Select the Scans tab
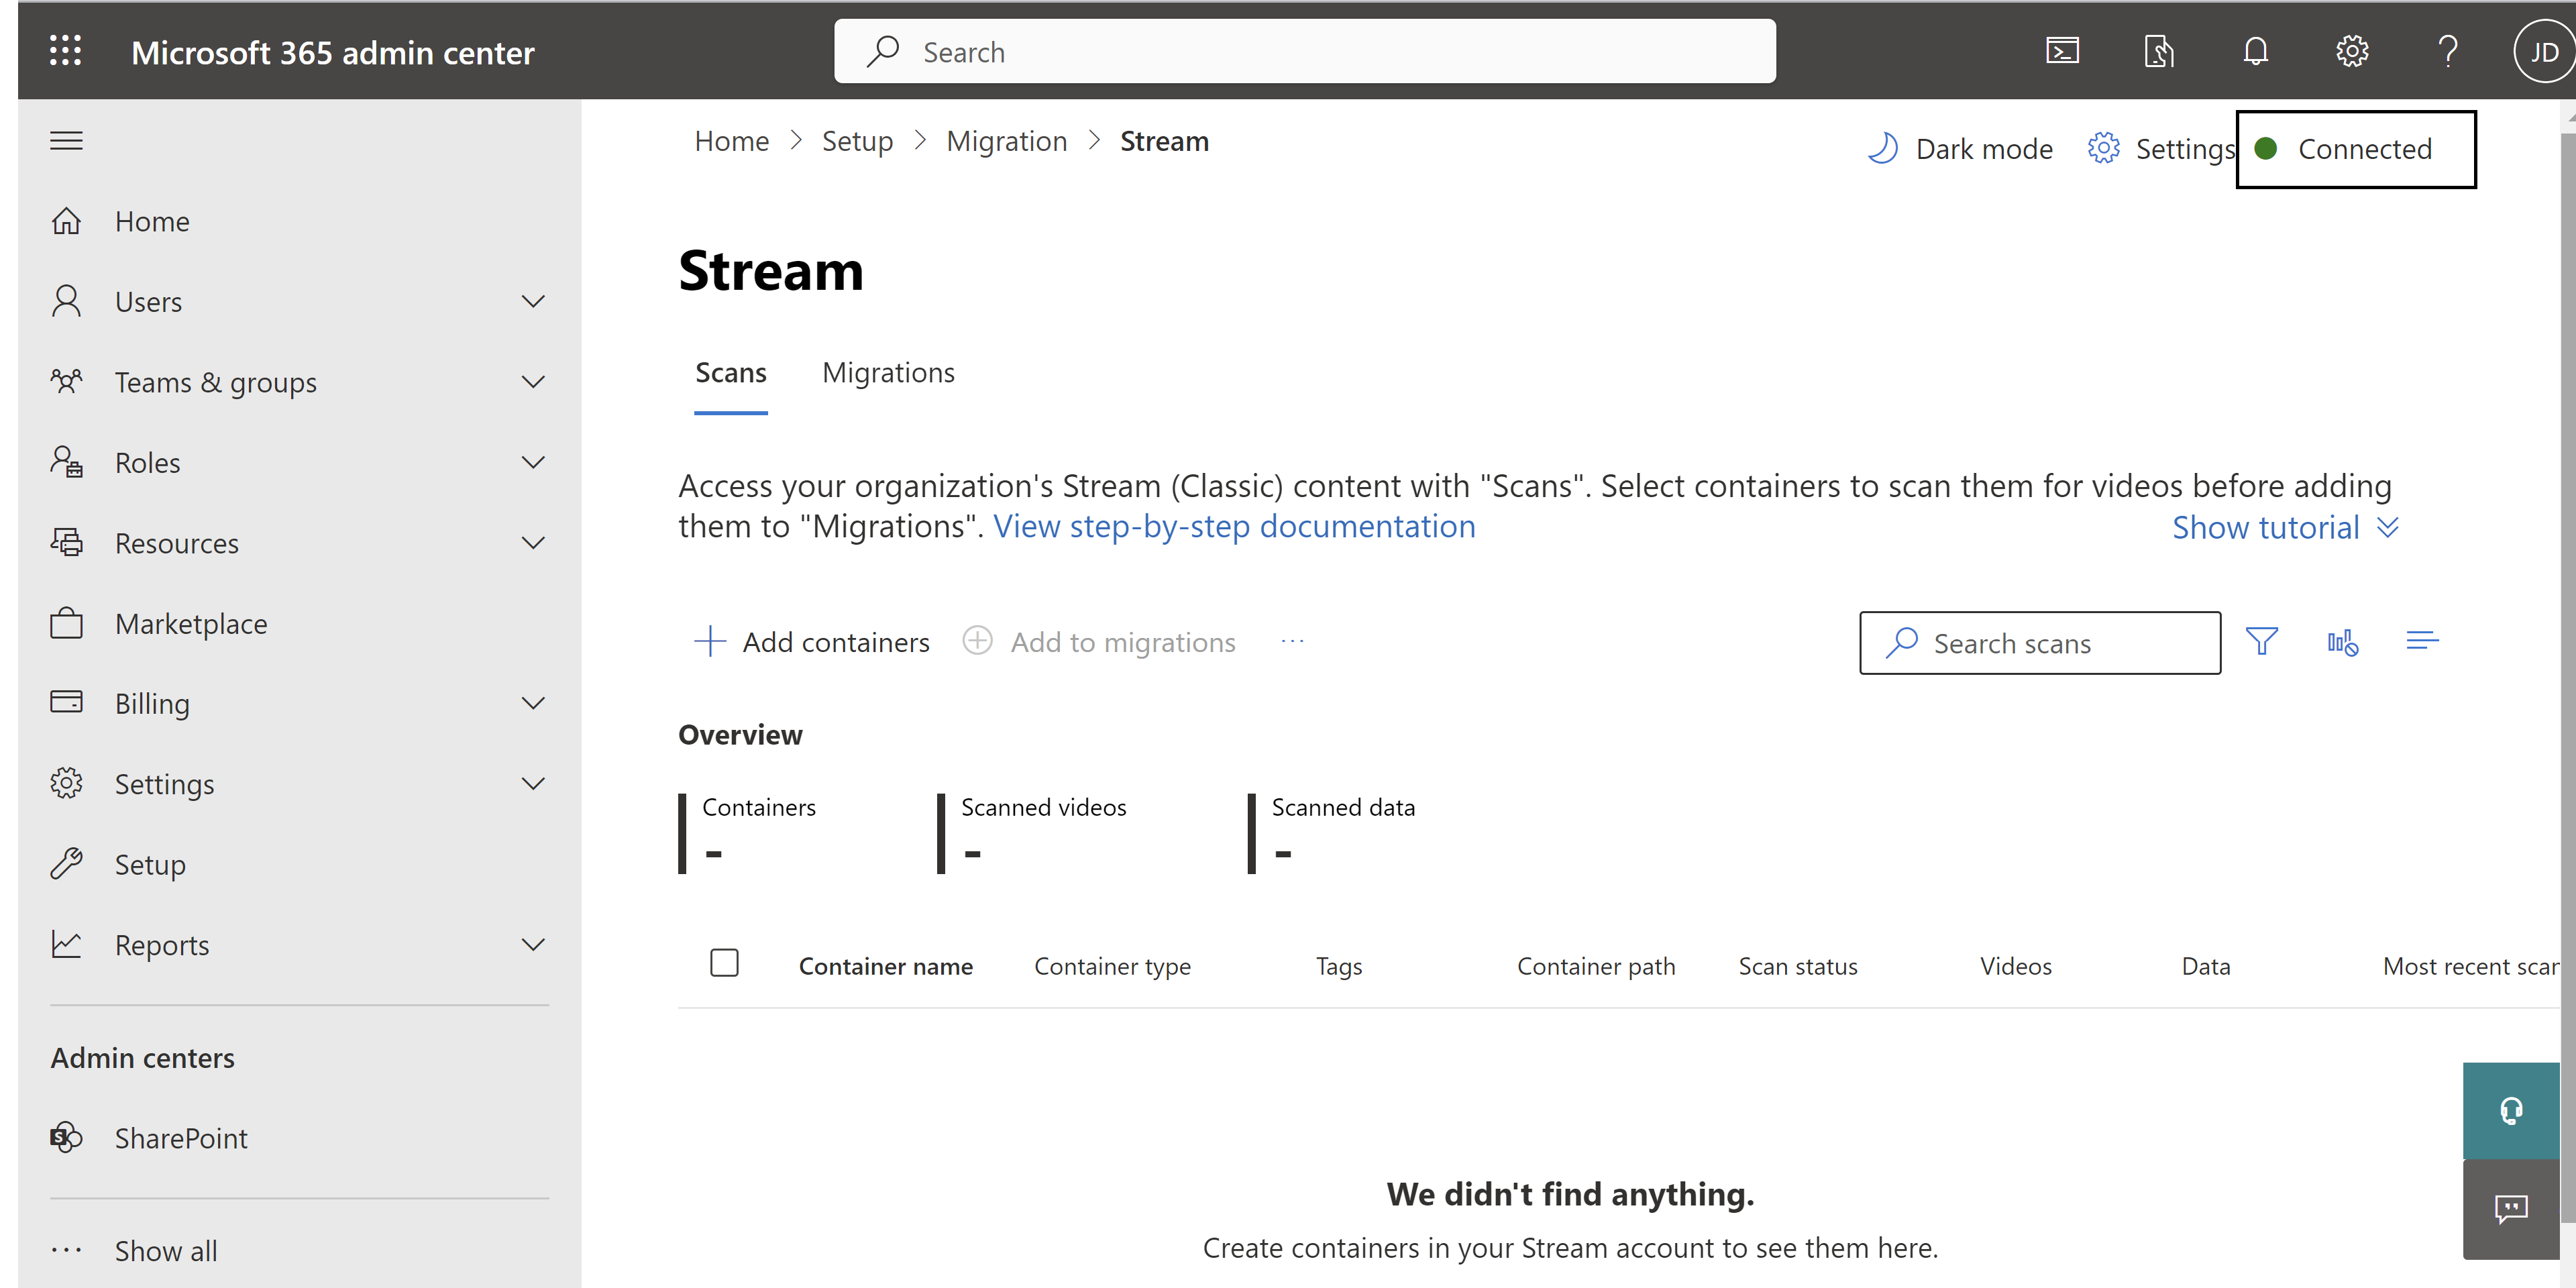 [x=729, y=371]
